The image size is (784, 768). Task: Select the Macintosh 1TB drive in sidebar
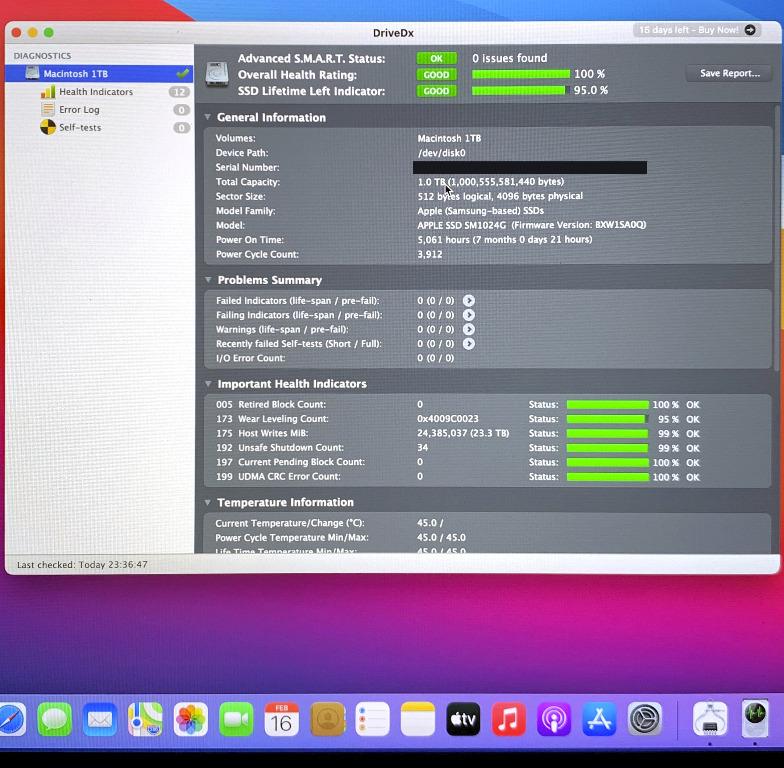(99, 74)
